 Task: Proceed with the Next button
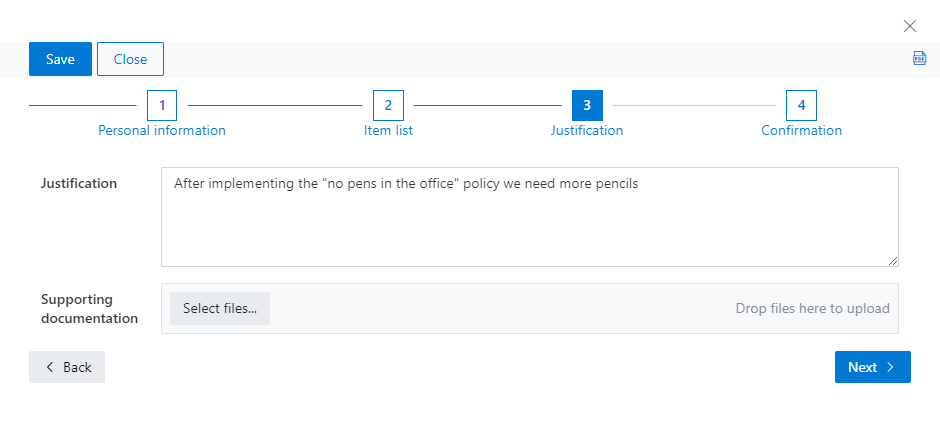(872, 367)
